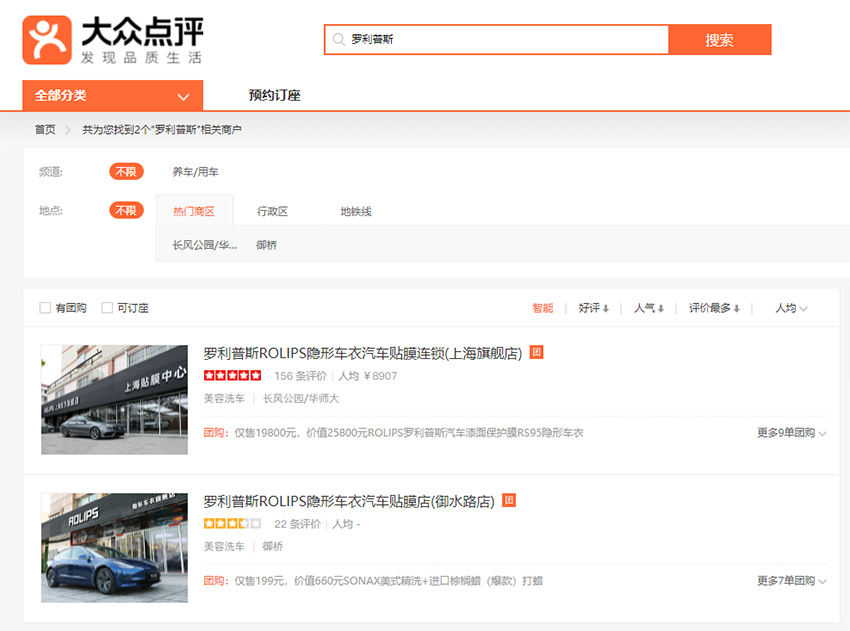The image size is (850, 631).
Task: Click the star rating of 御水路店
Action: point(232,524)
